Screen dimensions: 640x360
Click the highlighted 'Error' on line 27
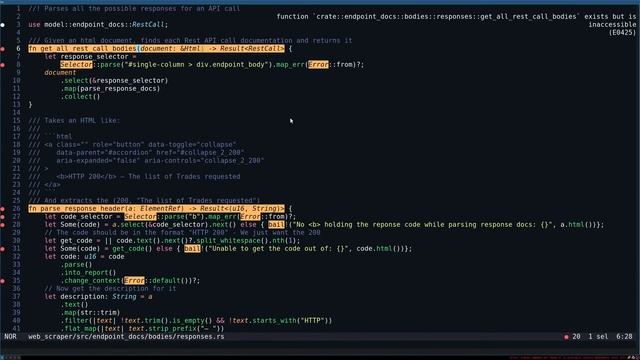click(250, 217)
